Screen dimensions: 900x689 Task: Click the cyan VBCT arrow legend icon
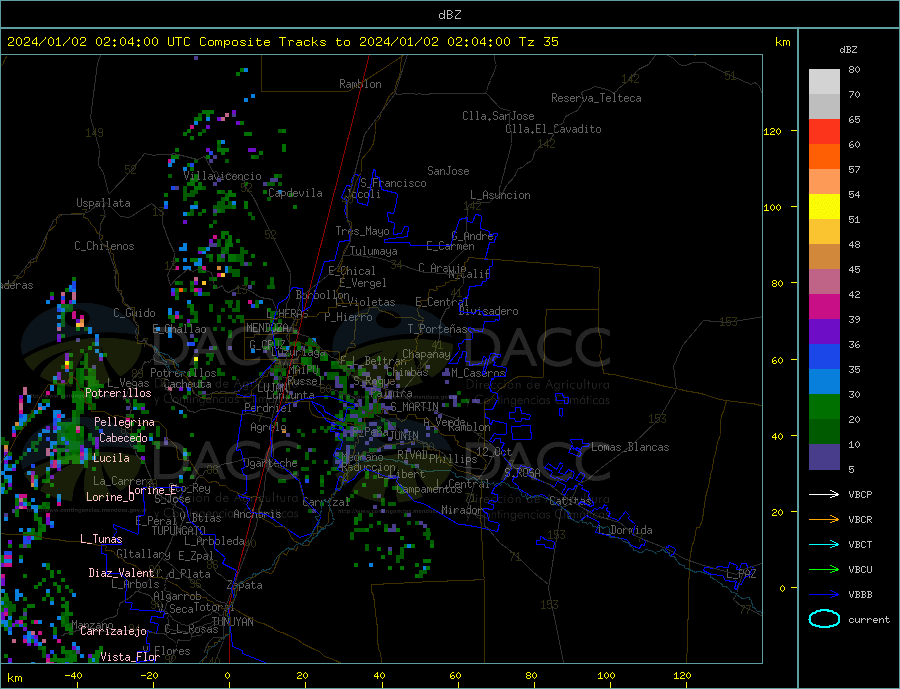pyautogui.click(x=824, y=544)
